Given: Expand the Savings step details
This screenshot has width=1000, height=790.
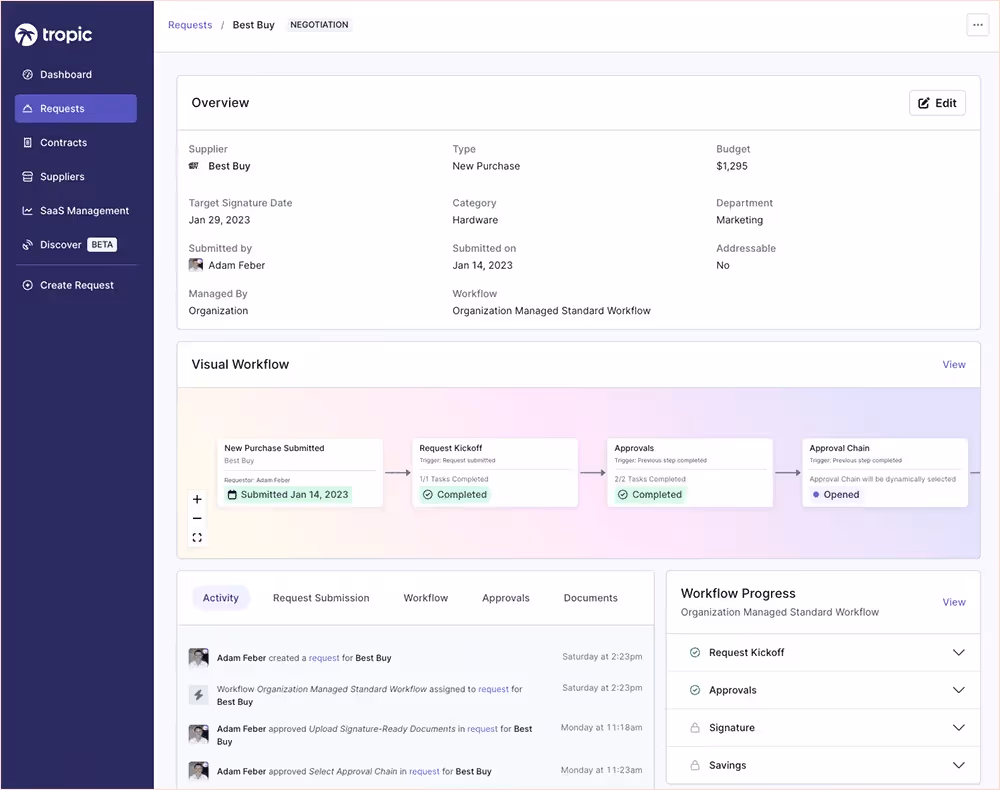Looking at the screenshot, I should tap(958, 765).
